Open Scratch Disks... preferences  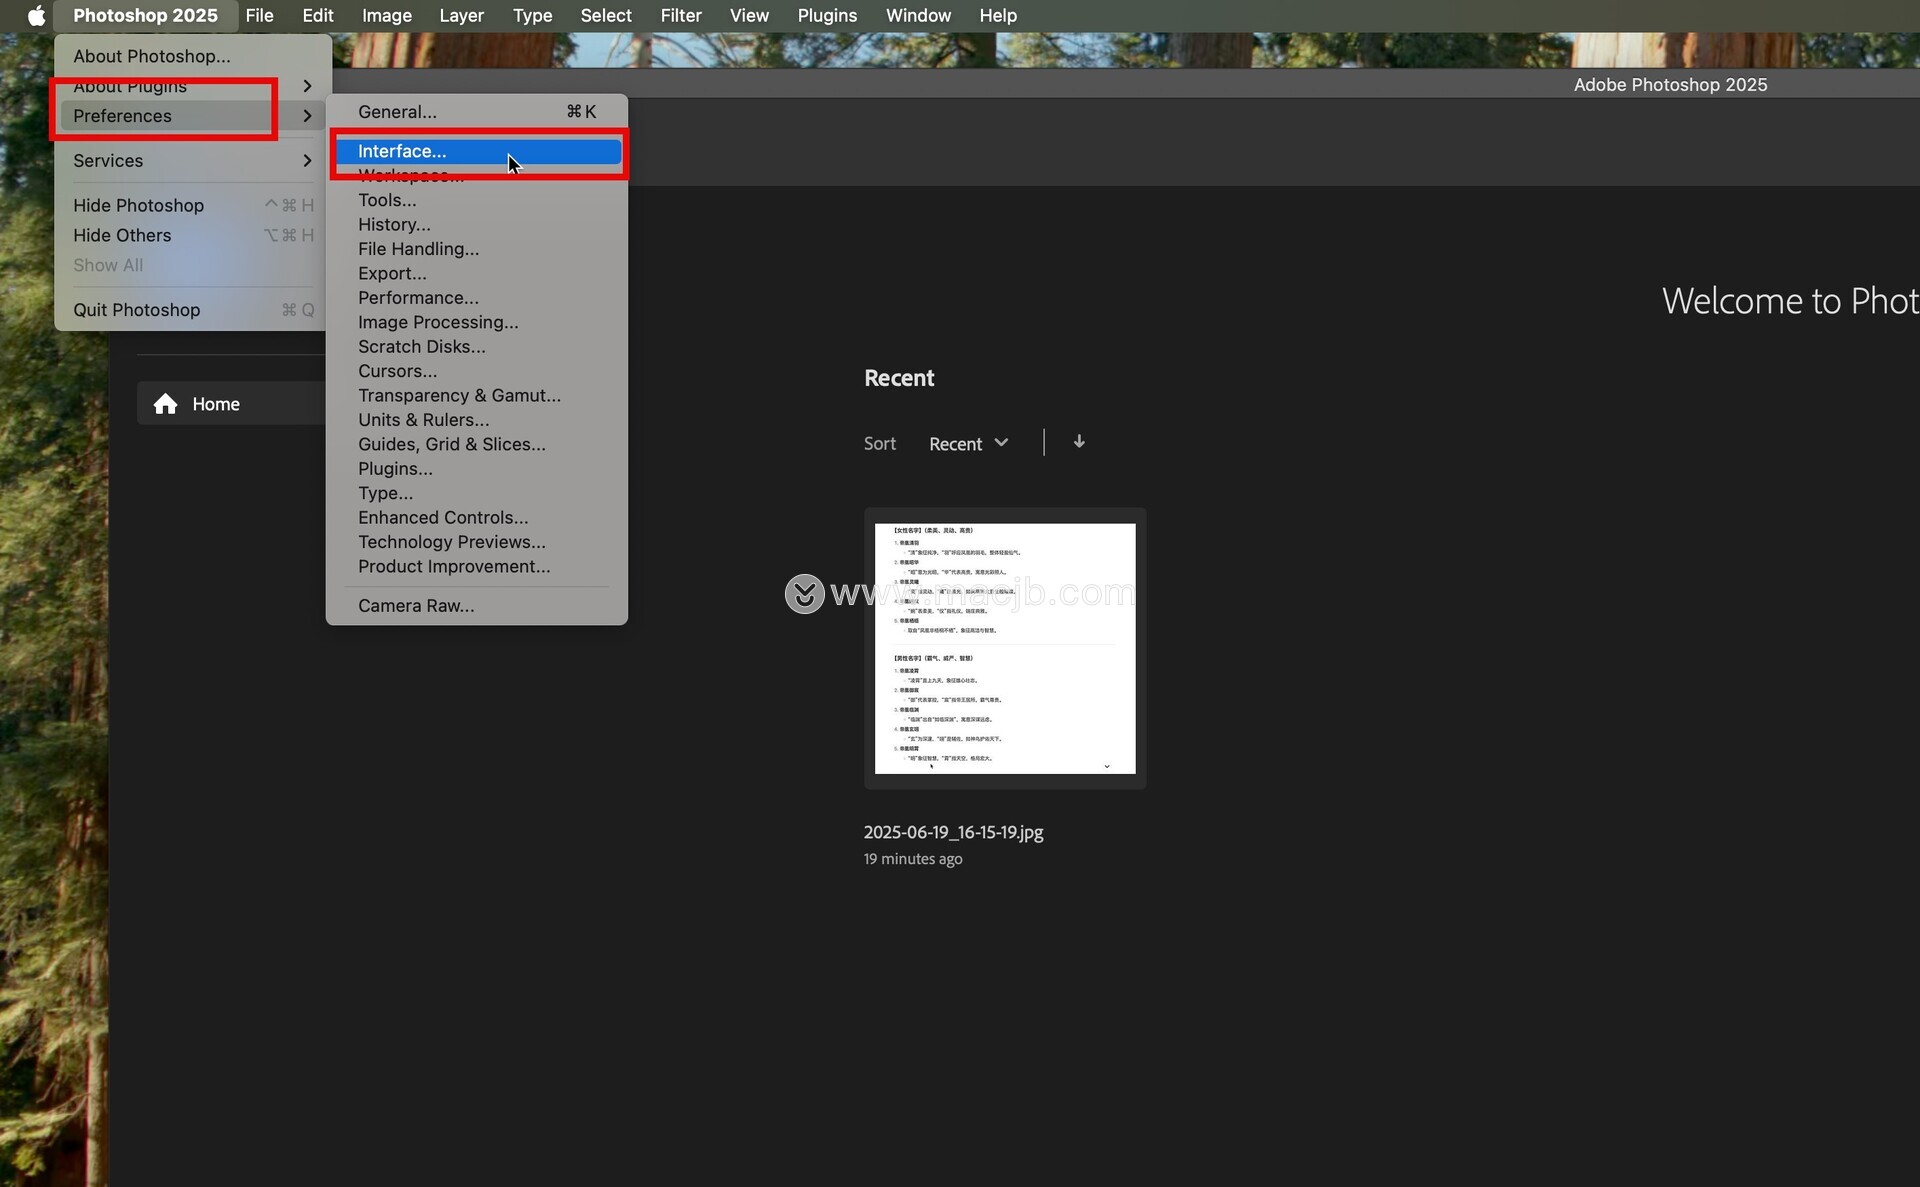(477, 347)
